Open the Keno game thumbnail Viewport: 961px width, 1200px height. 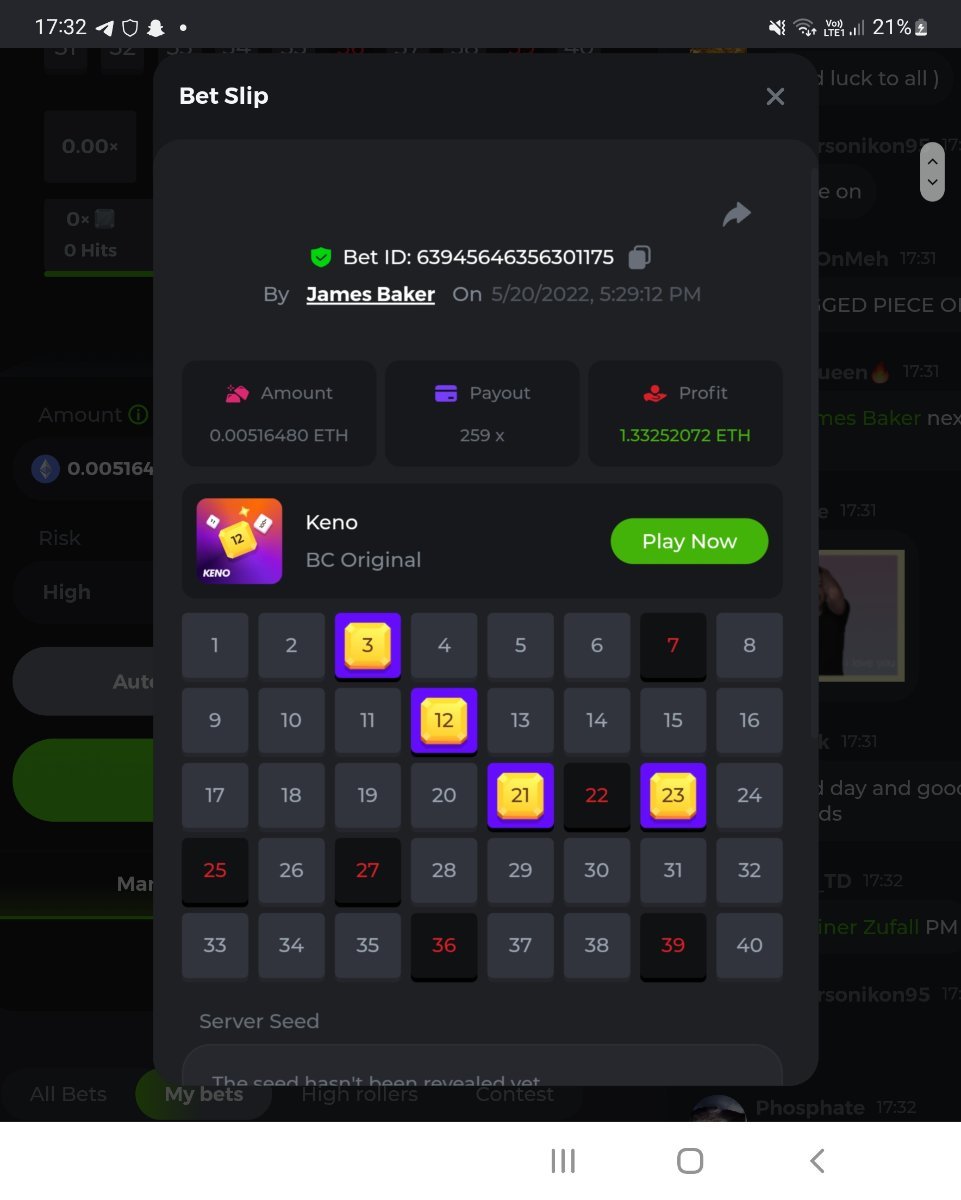[239, 541]
